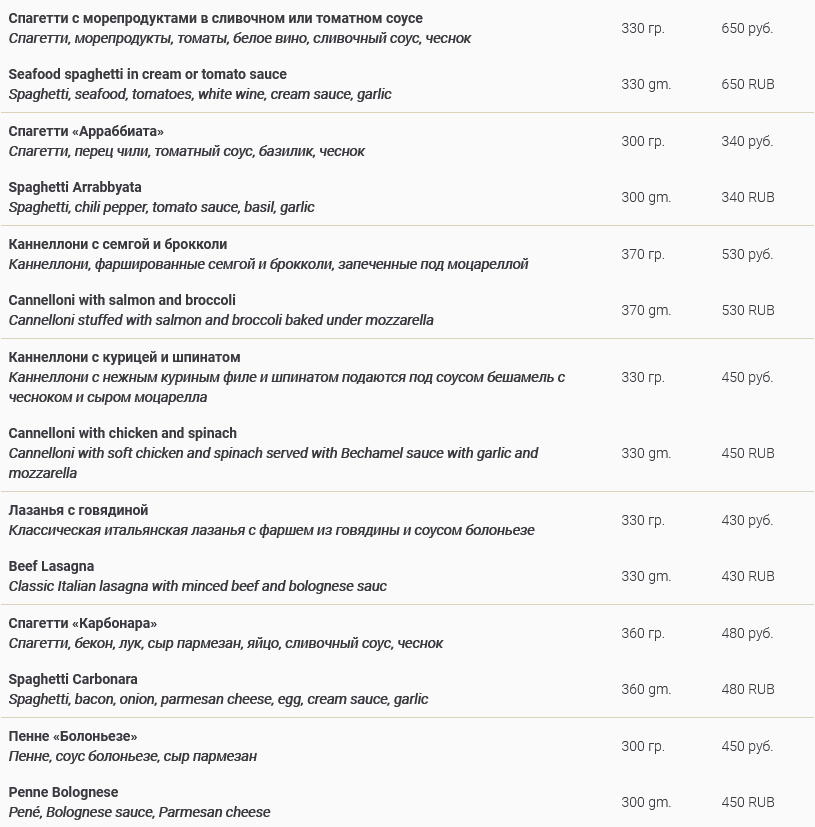
Task: Click the "Beef Lasagna" dish name
Action: pyautogui.click(x=51, y=566)
